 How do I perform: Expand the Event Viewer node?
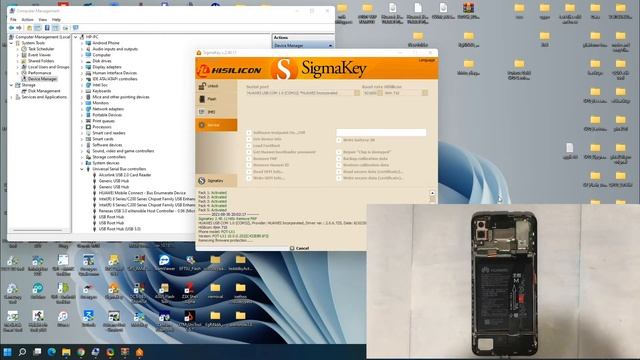[x=18, y=55]
